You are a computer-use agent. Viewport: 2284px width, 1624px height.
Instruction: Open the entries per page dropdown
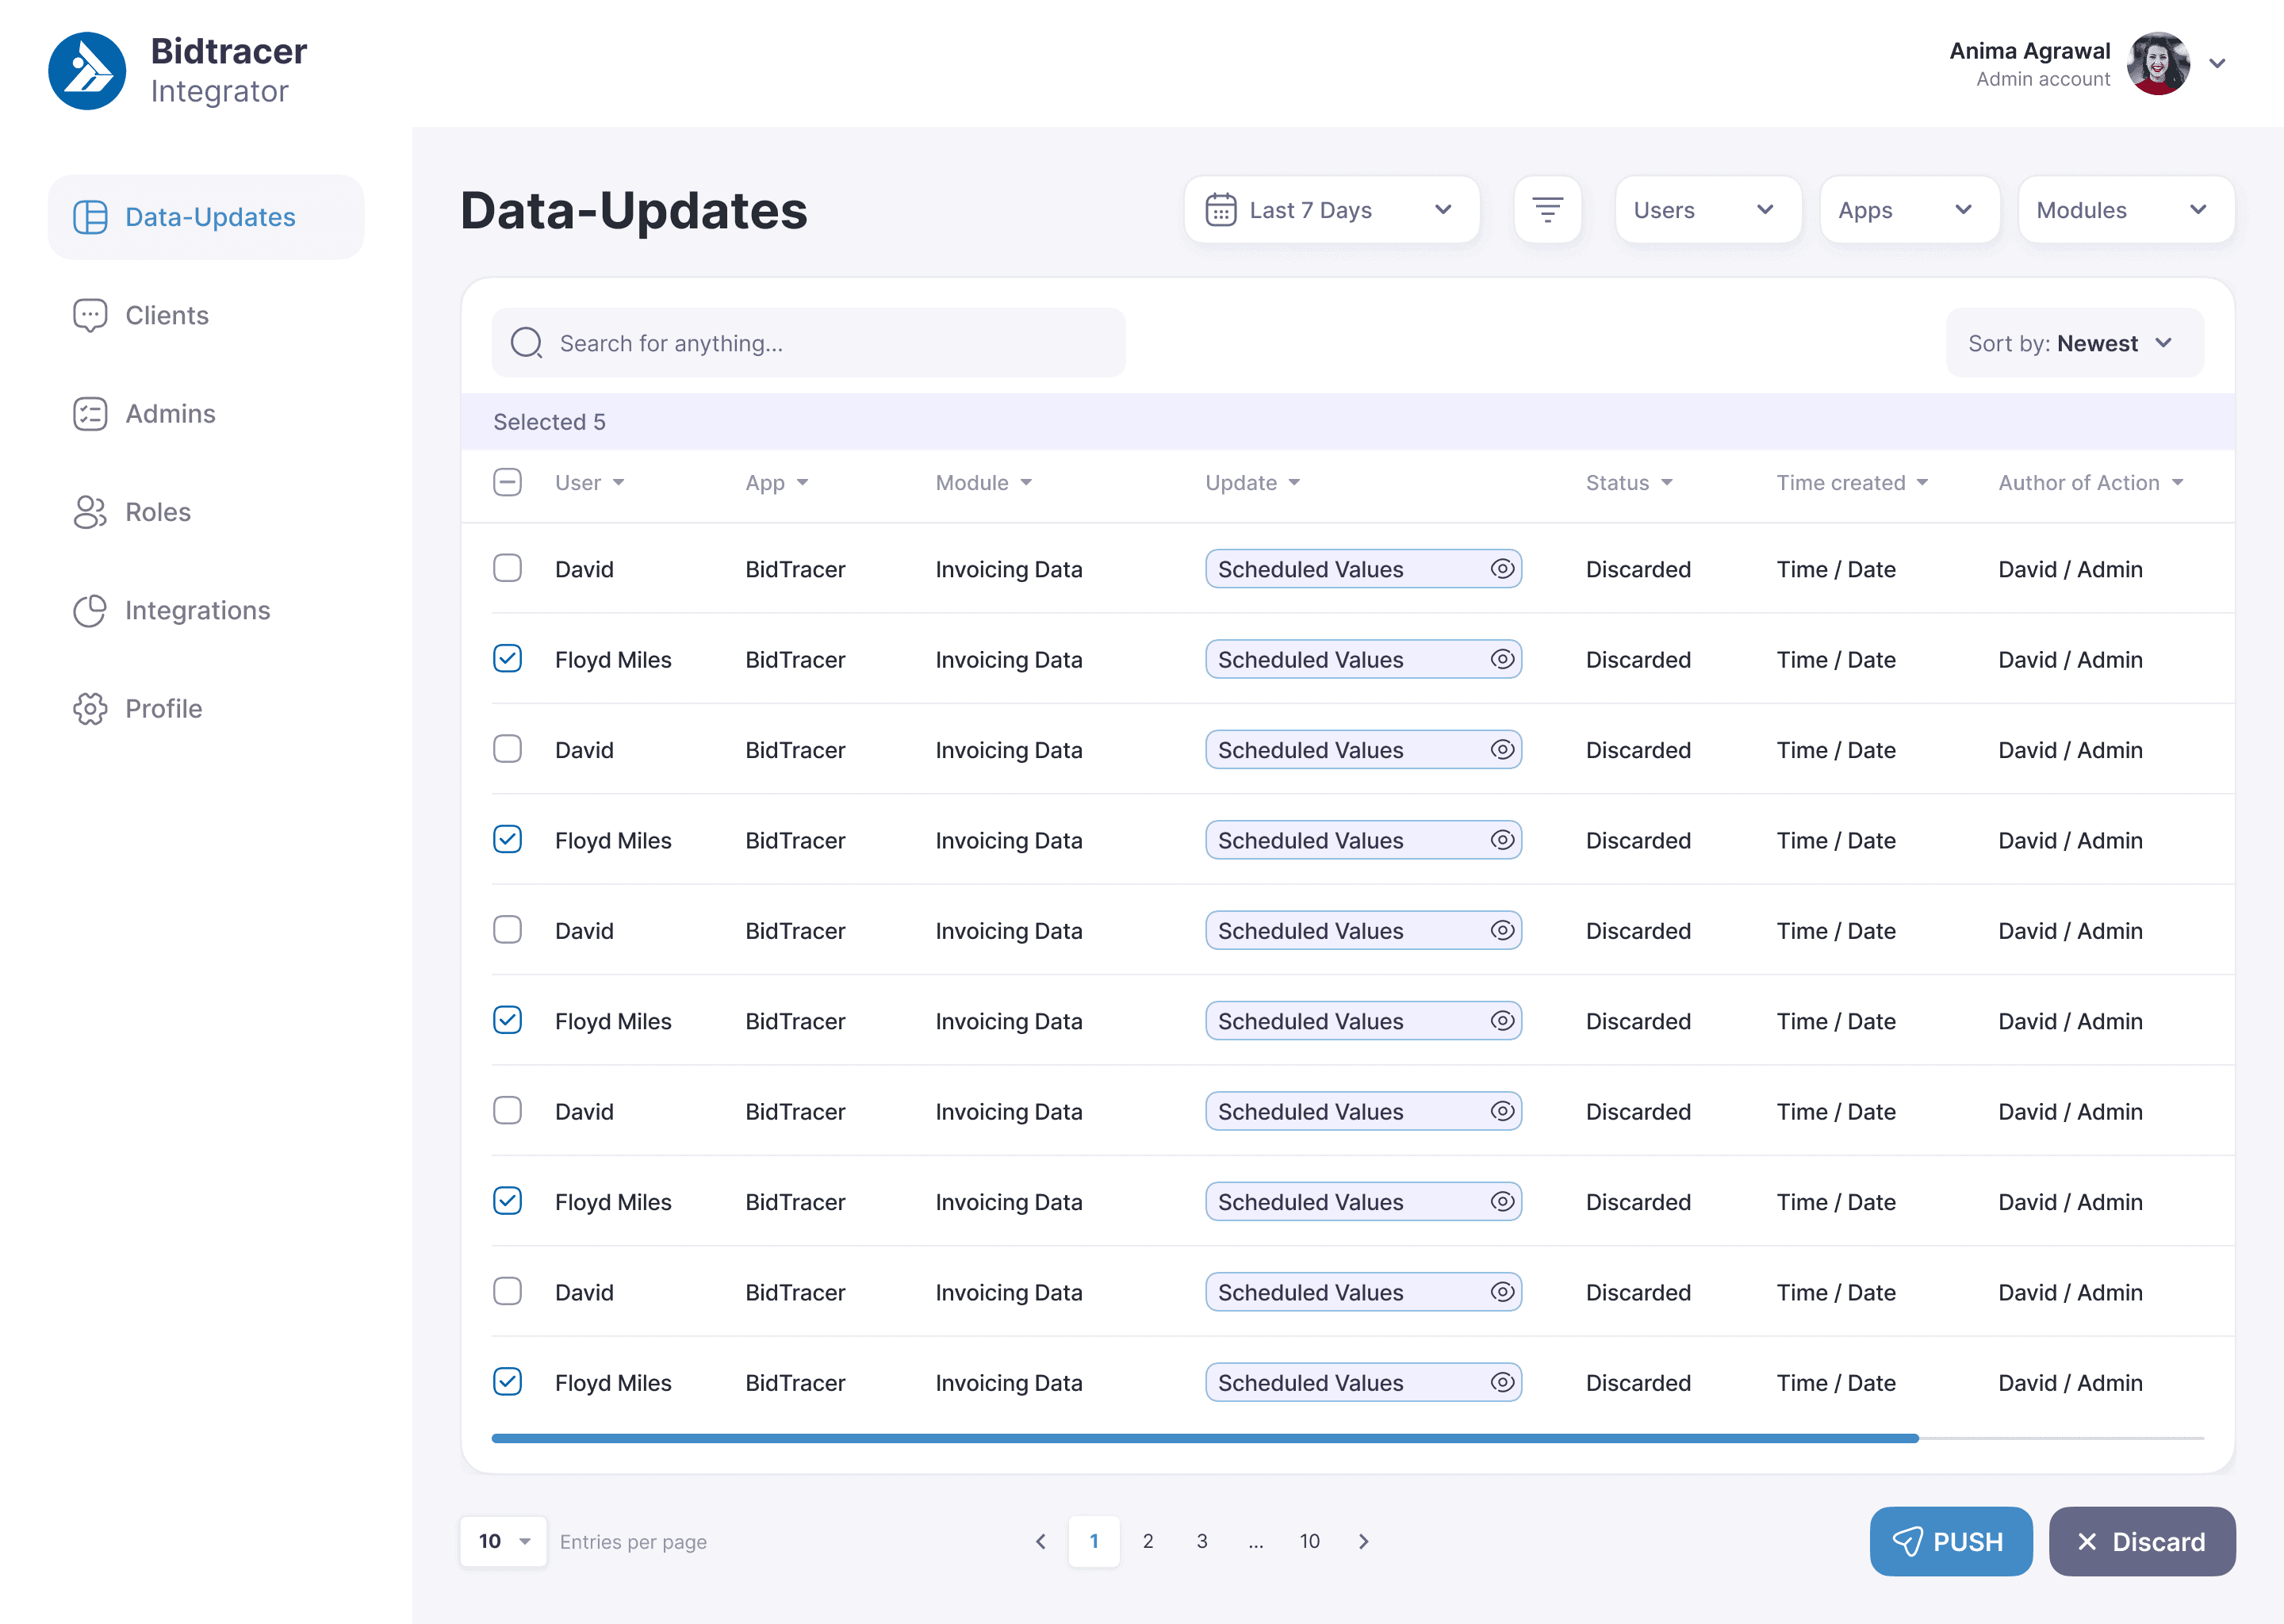pyautogui.click(x=503, y=1541)
